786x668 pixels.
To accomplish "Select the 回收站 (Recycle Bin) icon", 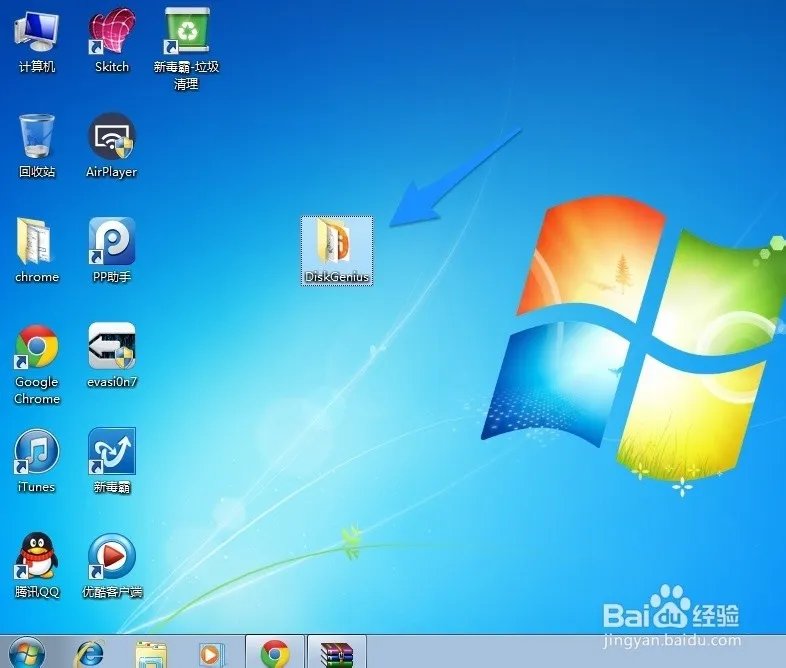I will coord(37,138).
